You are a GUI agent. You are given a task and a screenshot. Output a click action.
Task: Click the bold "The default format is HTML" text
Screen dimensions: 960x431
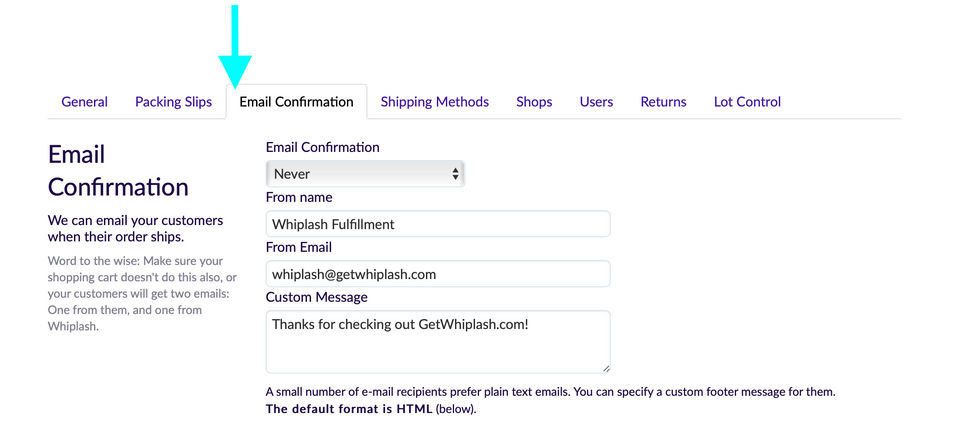tap(349, 409)
